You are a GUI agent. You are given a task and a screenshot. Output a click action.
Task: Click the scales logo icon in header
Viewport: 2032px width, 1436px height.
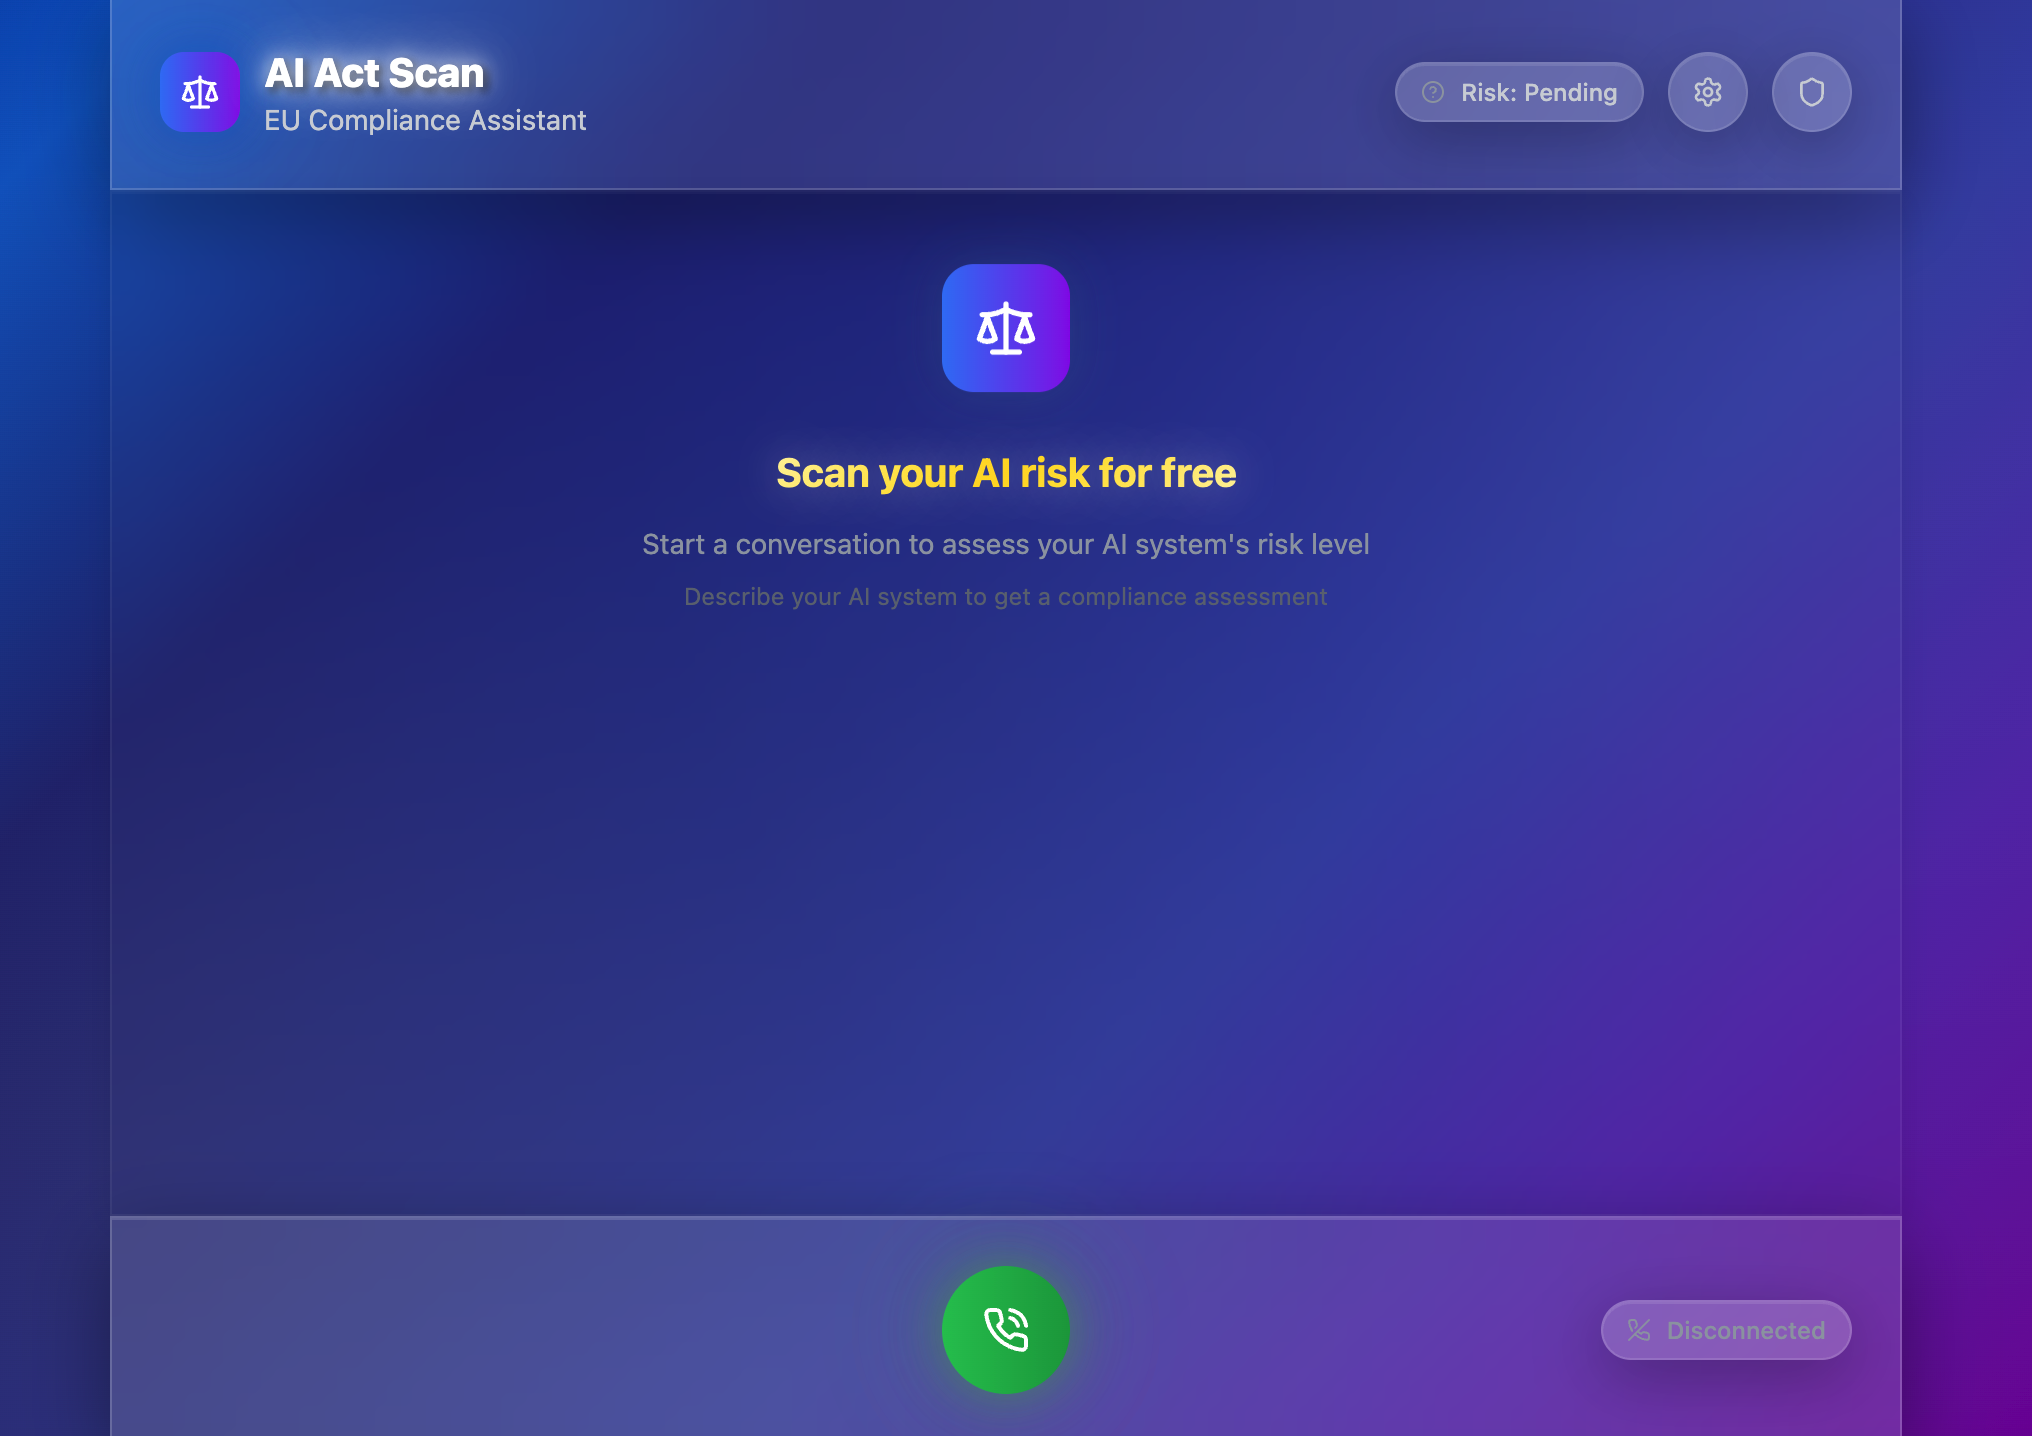[200, 92]
